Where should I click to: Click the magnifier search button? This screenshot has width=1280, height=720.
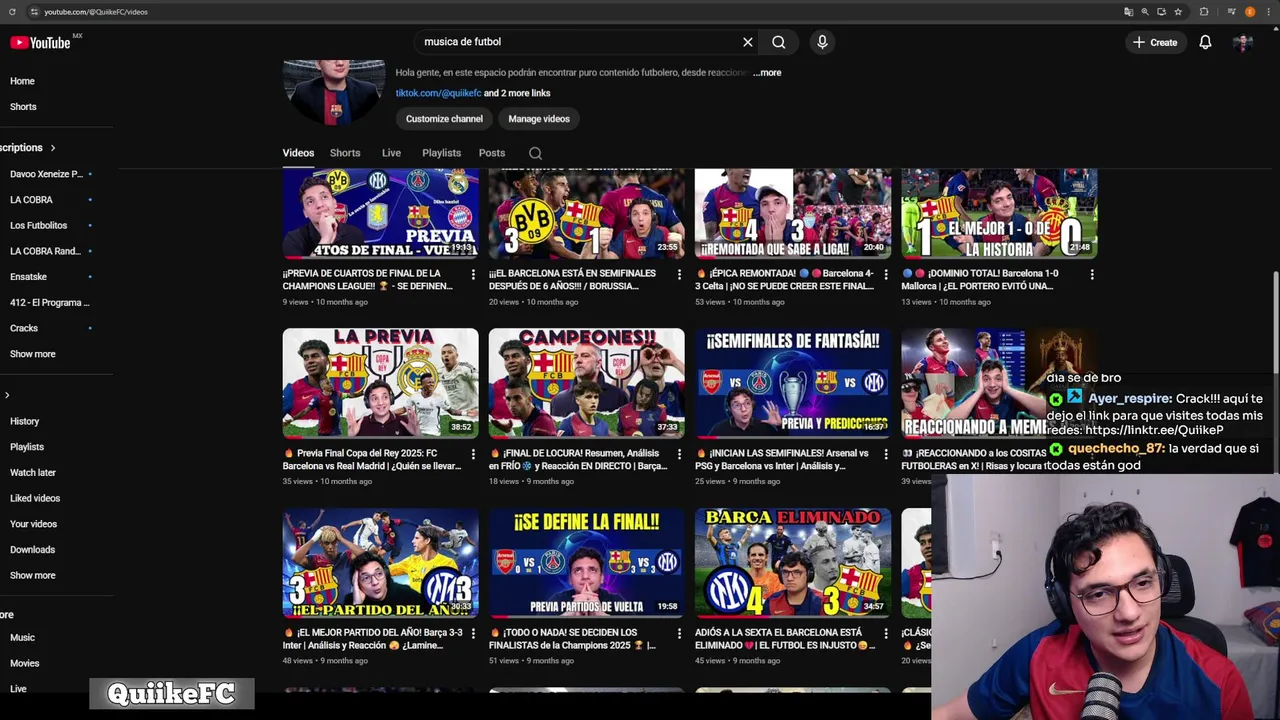[778, 42]
